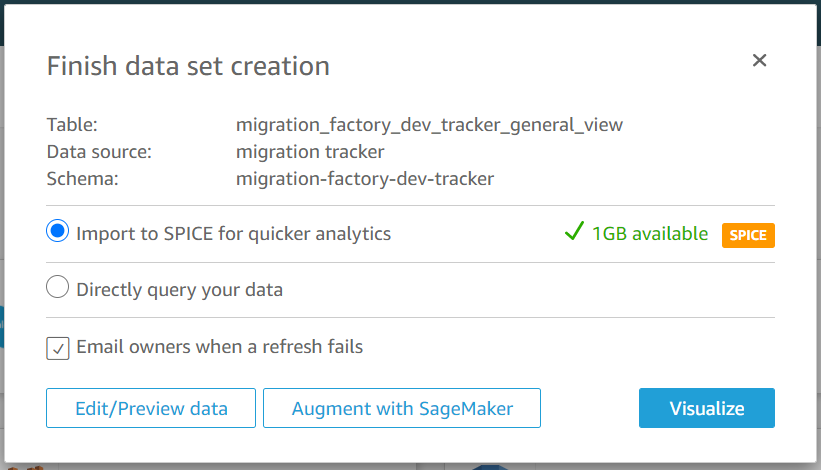Click the Table: field label
This screenshot has width=821, height=470.
pyautogui.click(x=72, y=125)
